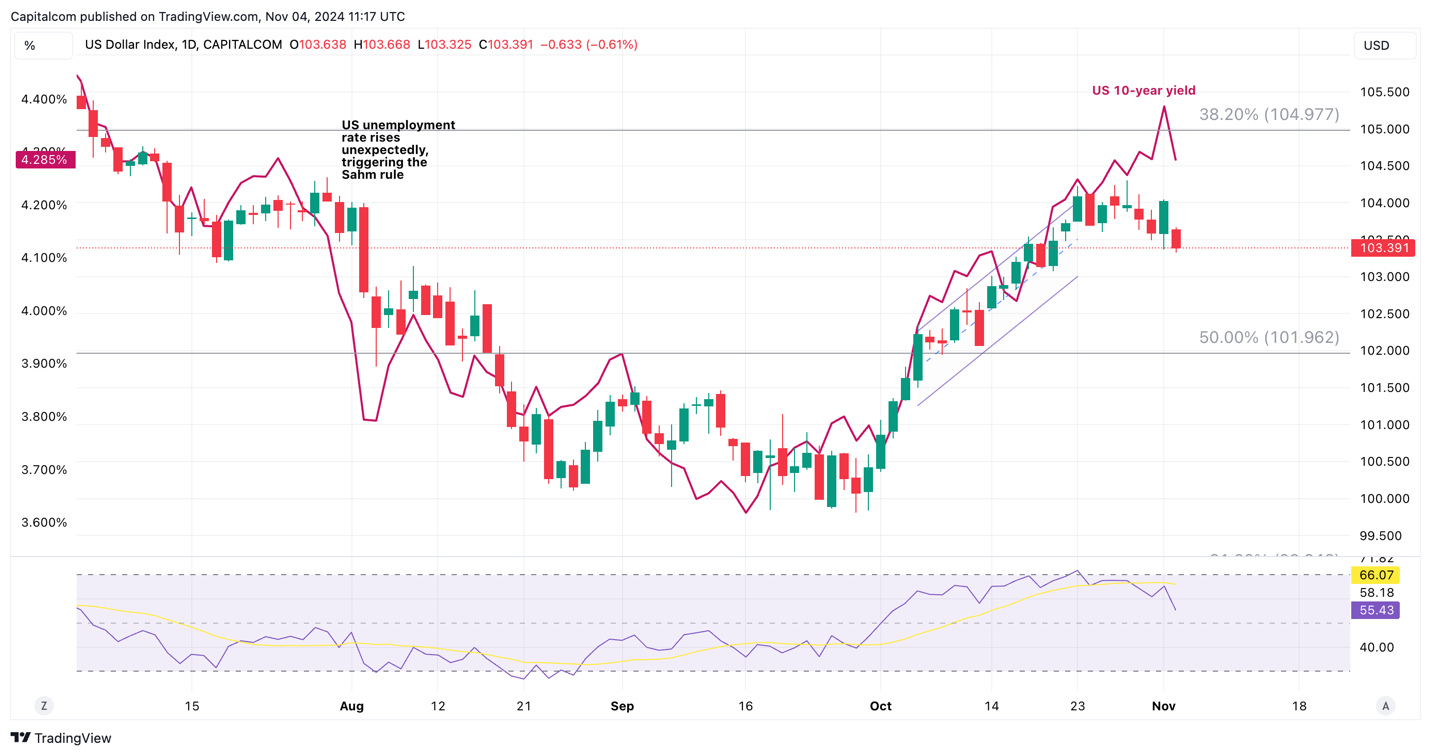The image size is (1431, 756).
Task: Open the USD currency selector
Action: pos(1385,45)
